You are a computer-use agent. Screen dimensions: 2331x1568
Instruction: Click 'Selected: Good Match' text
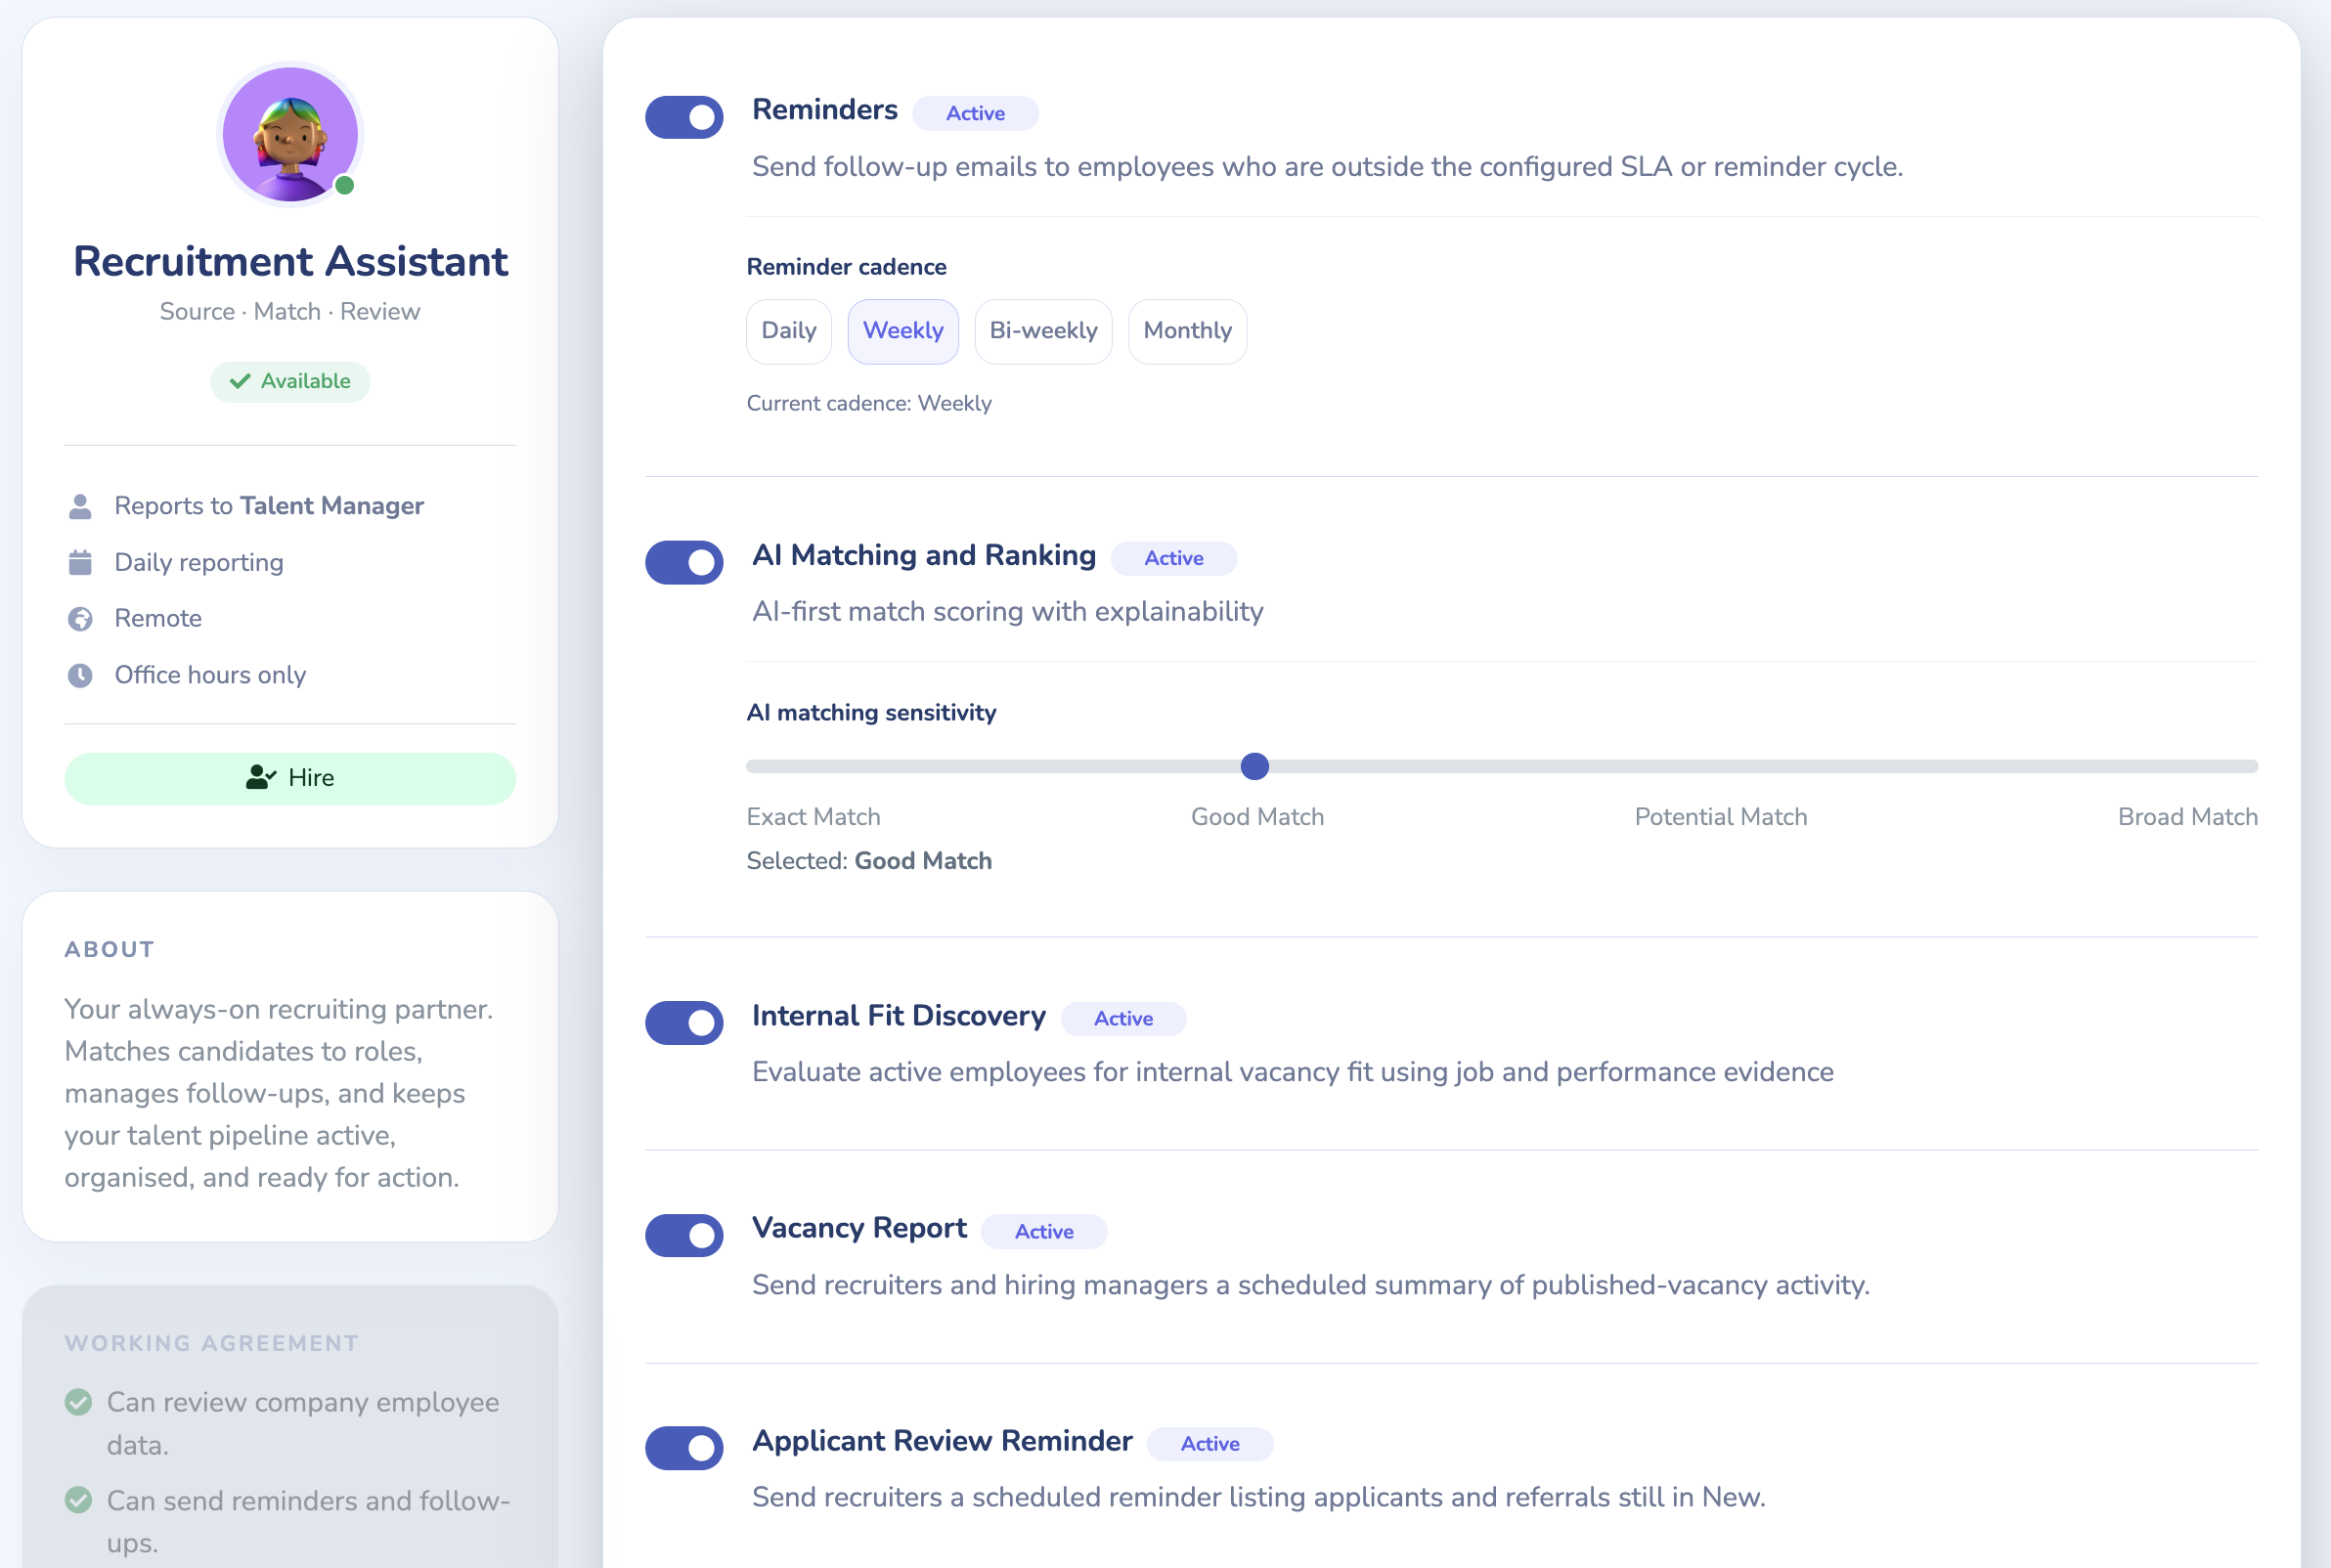coord(869,861)
